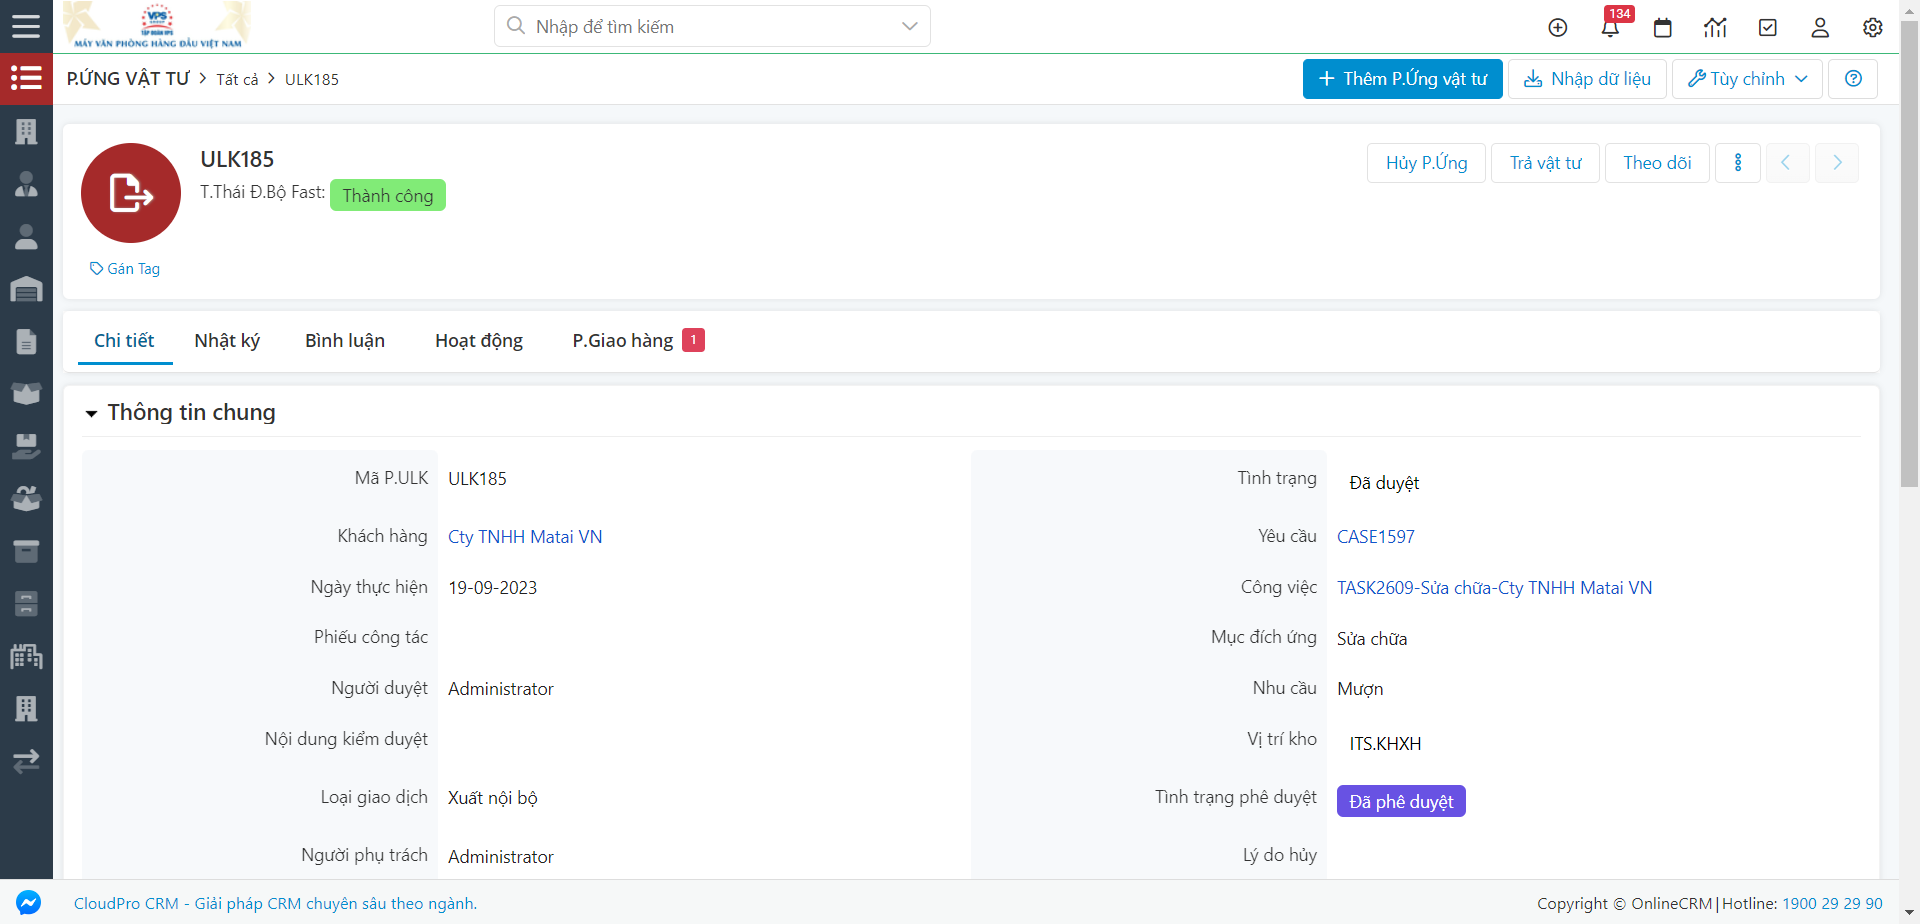Open the more actions vertical dots button
The height and width of the screenshot is (924, 1920).
pos(1738,163)
